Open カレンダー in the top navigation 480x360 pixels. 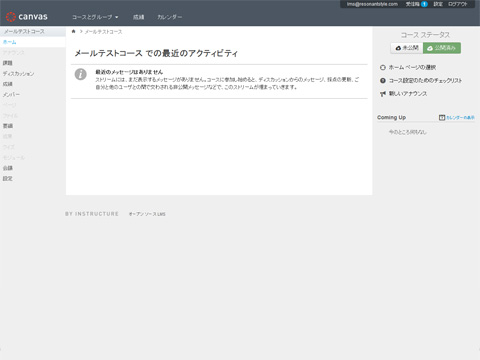[x=169, y=17]
